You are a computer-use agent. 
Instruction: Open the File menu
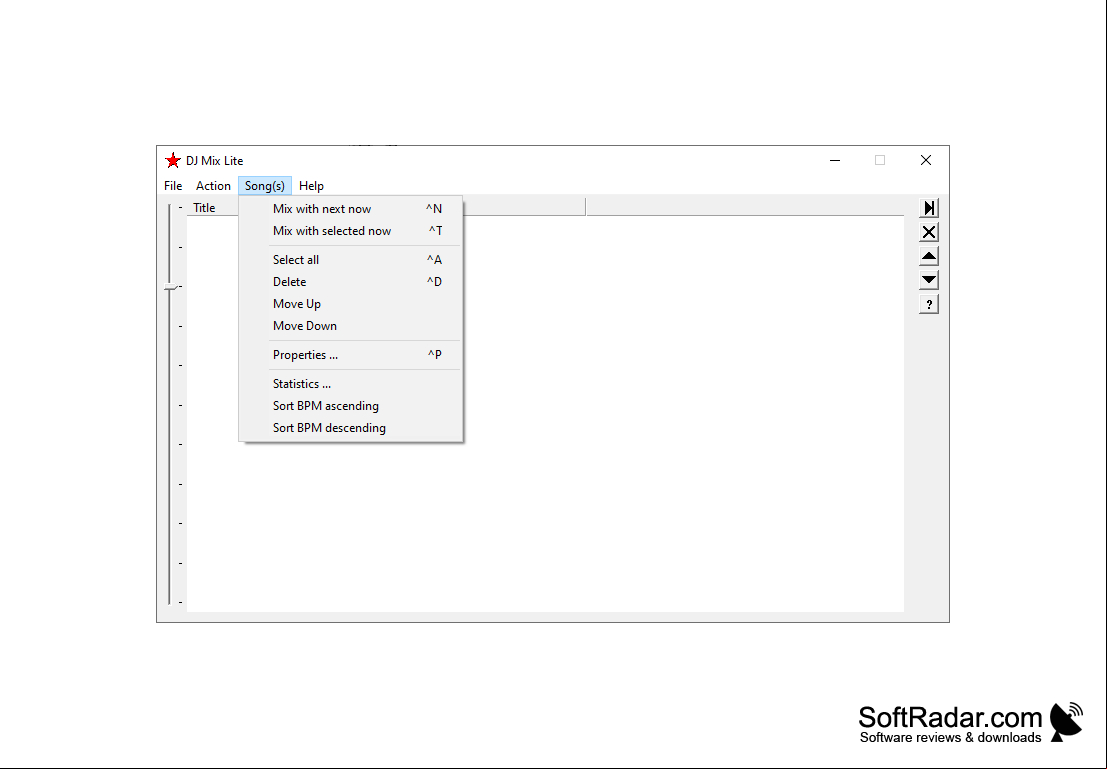(x=173, y=186)
